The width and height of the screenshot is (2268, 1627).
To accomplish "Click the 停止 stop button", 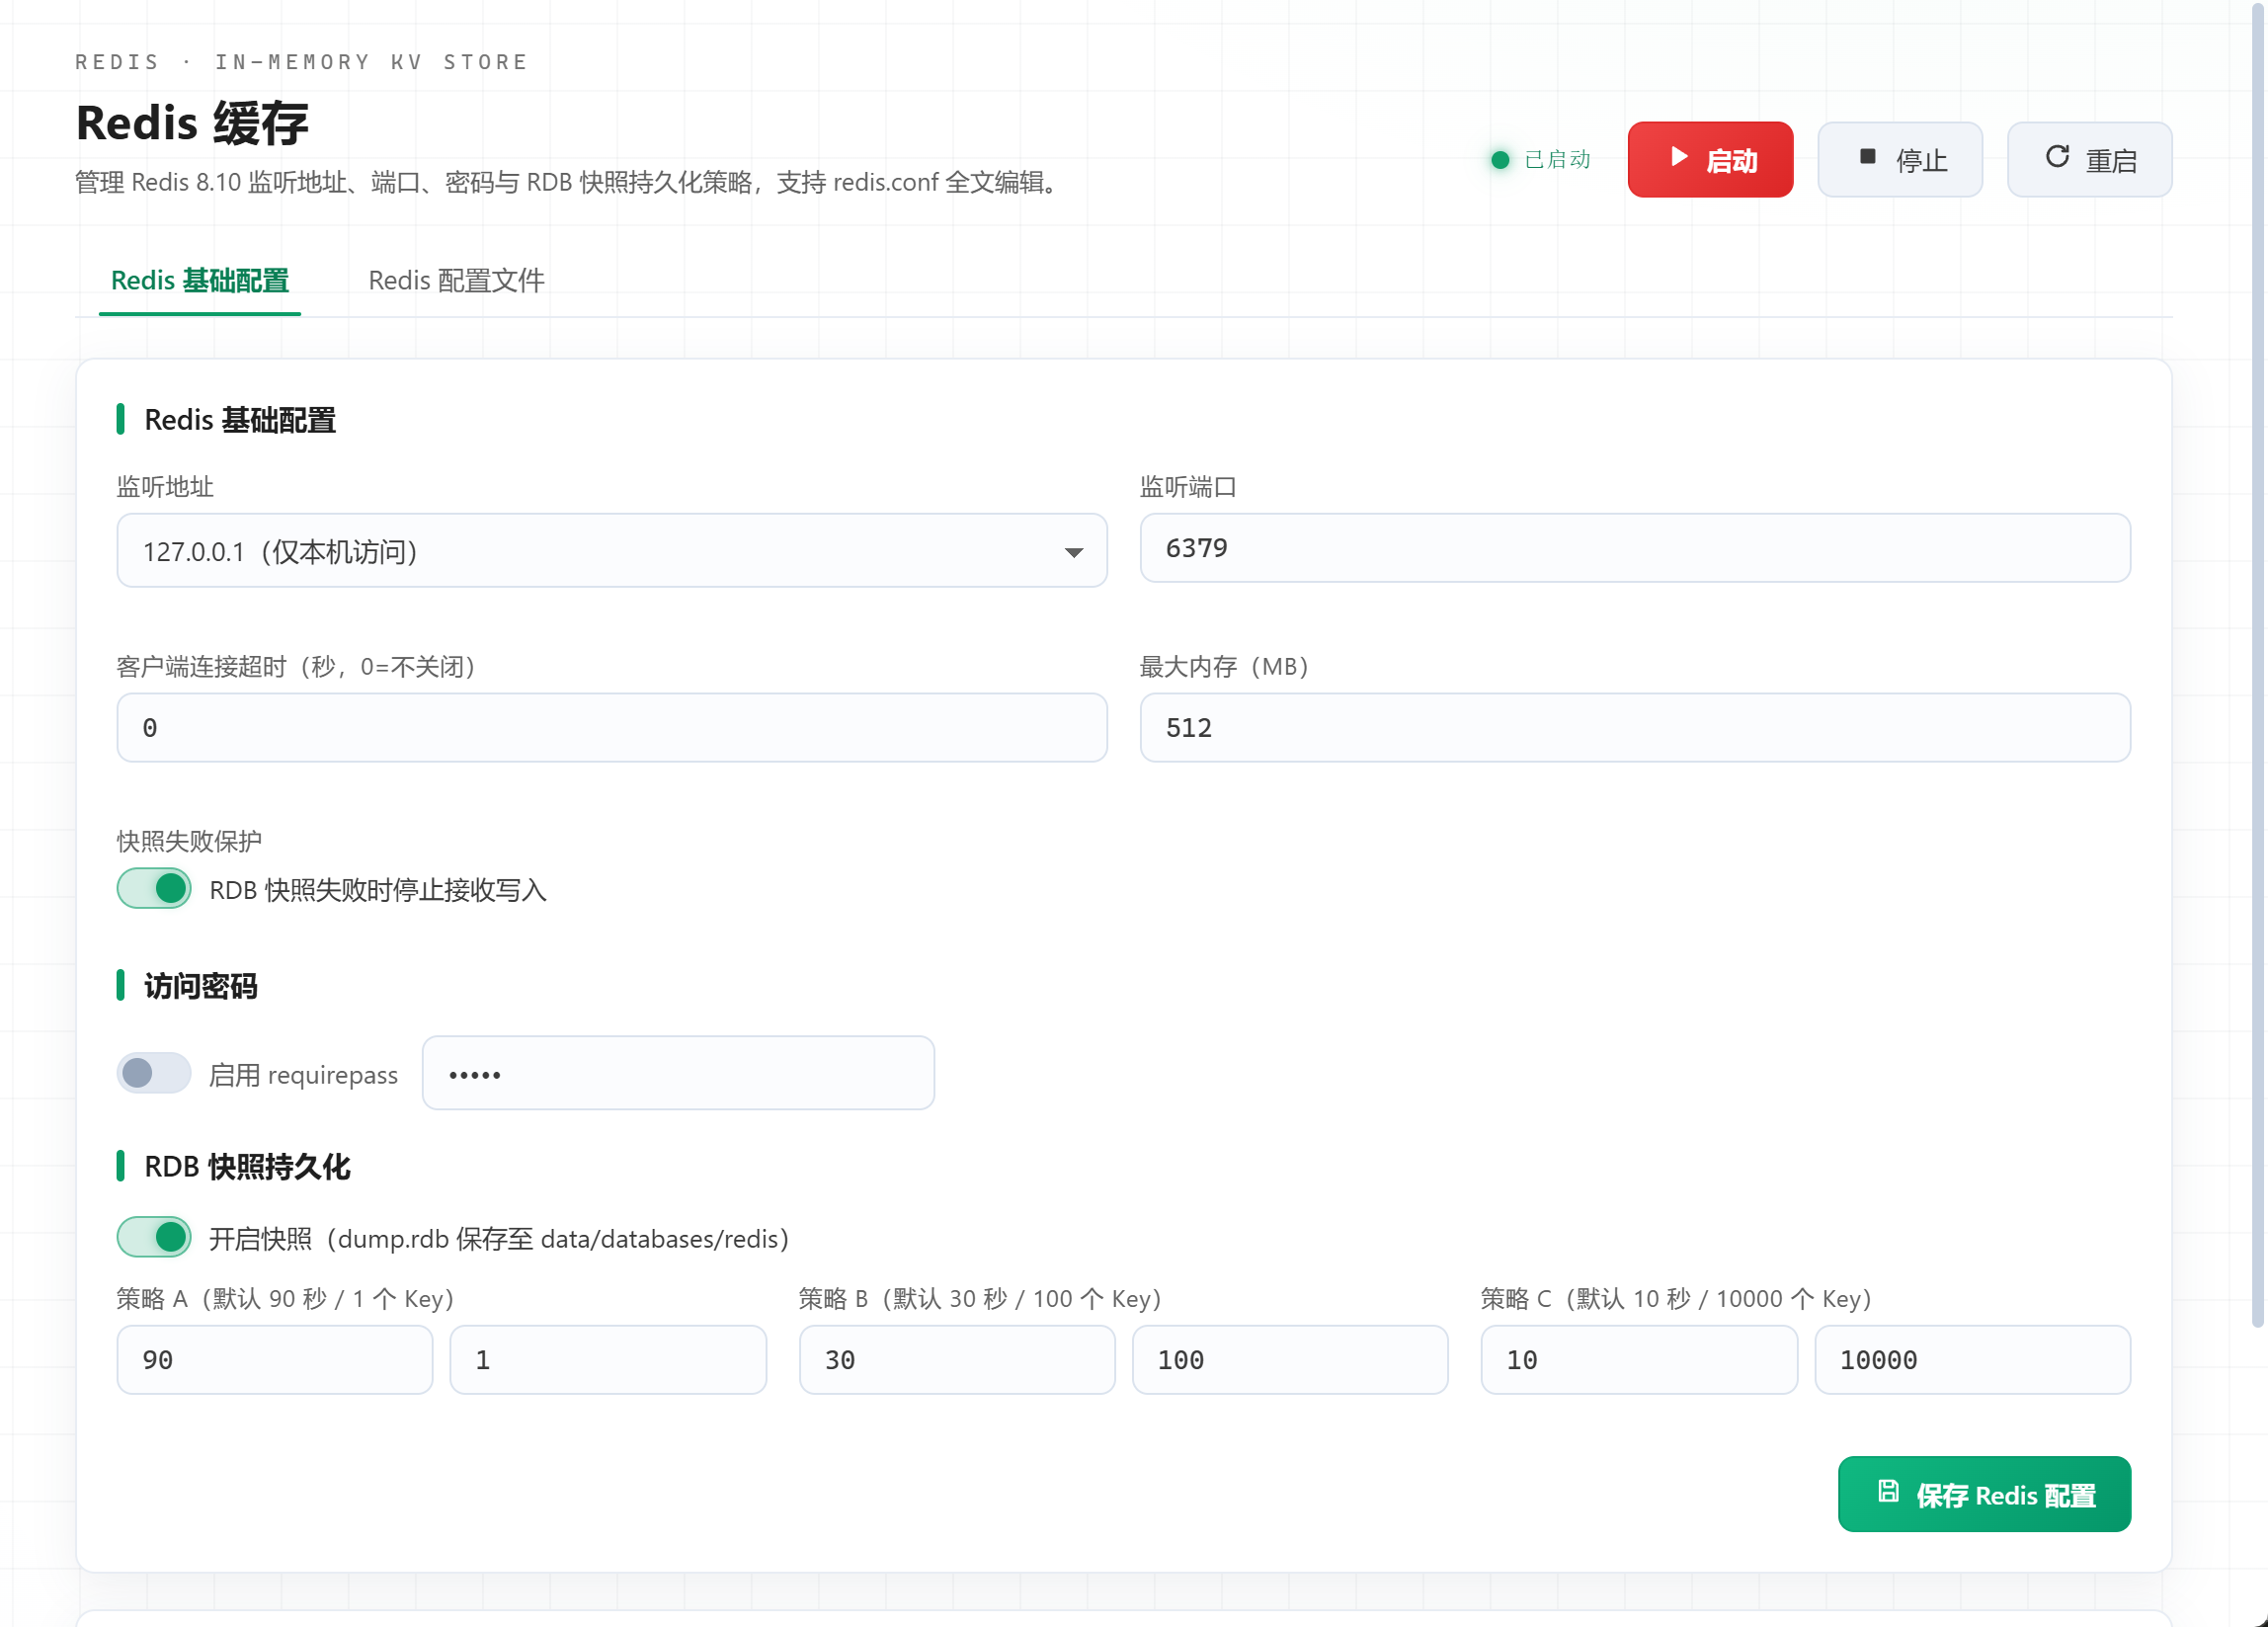I will point(1900,160).
